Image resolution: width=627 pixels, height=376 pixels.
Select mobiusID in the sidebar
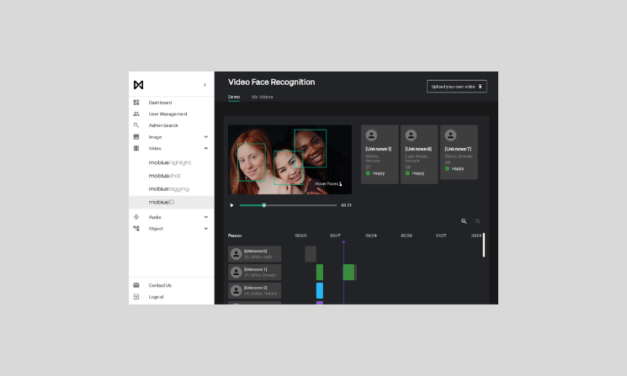171,202
